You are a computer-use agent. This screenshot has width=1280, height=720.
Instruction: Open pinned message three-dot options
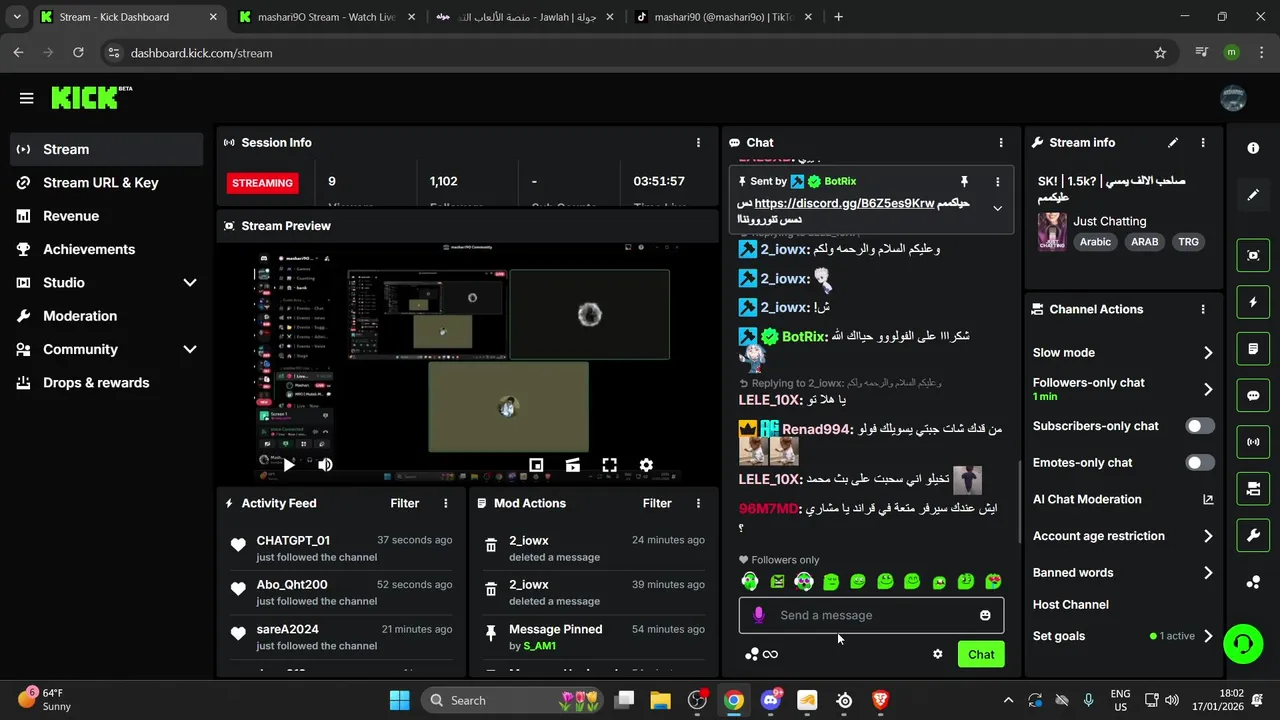coord(997,181)
